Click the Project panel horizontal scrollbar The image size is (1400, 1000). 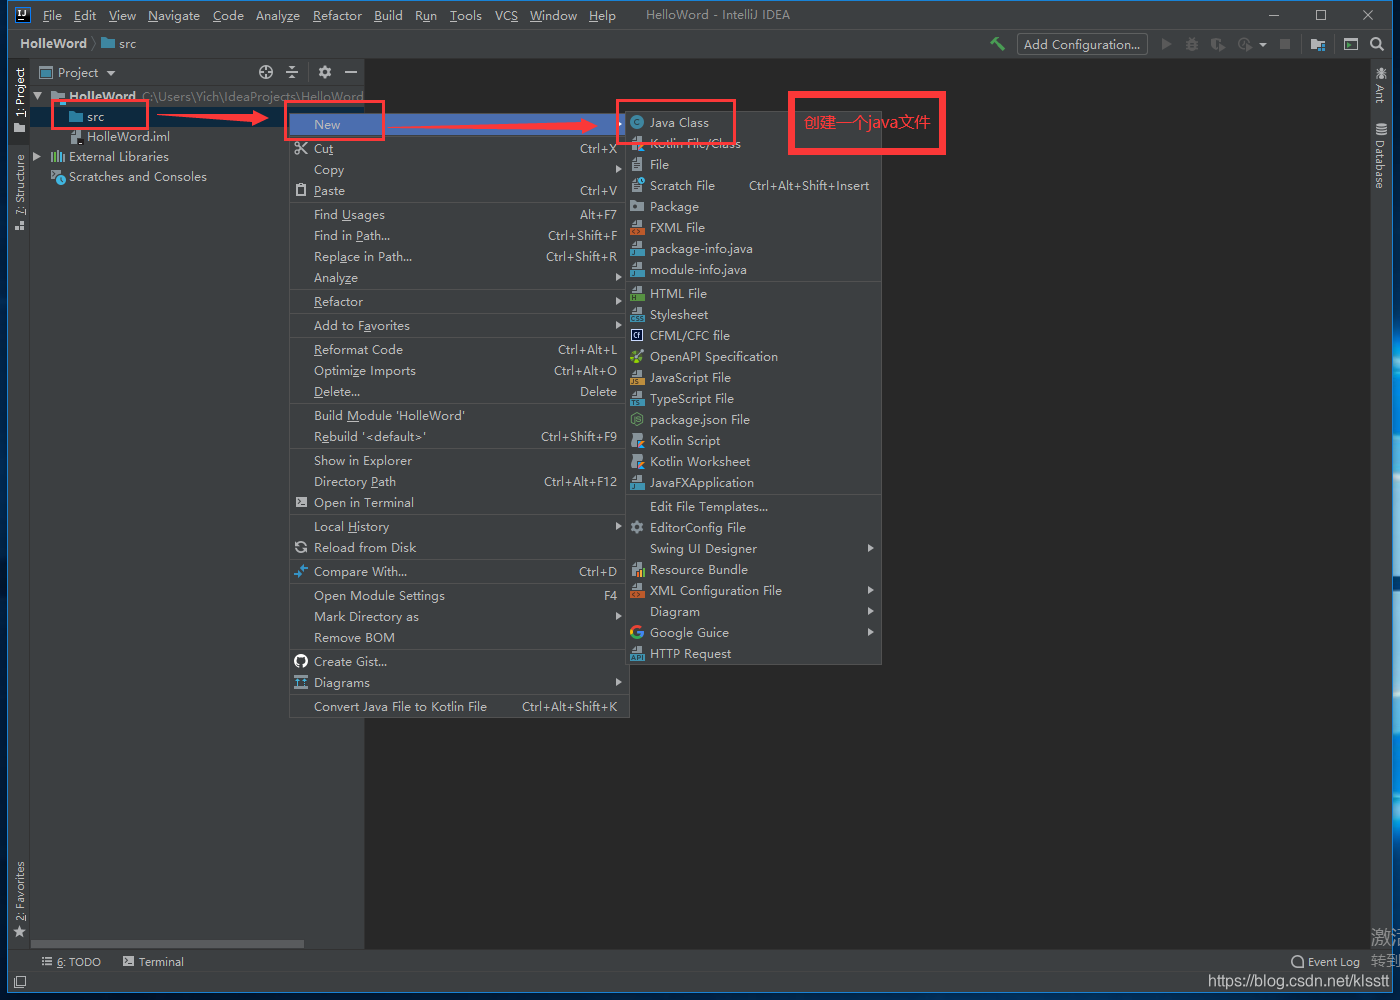pos(167,943)
